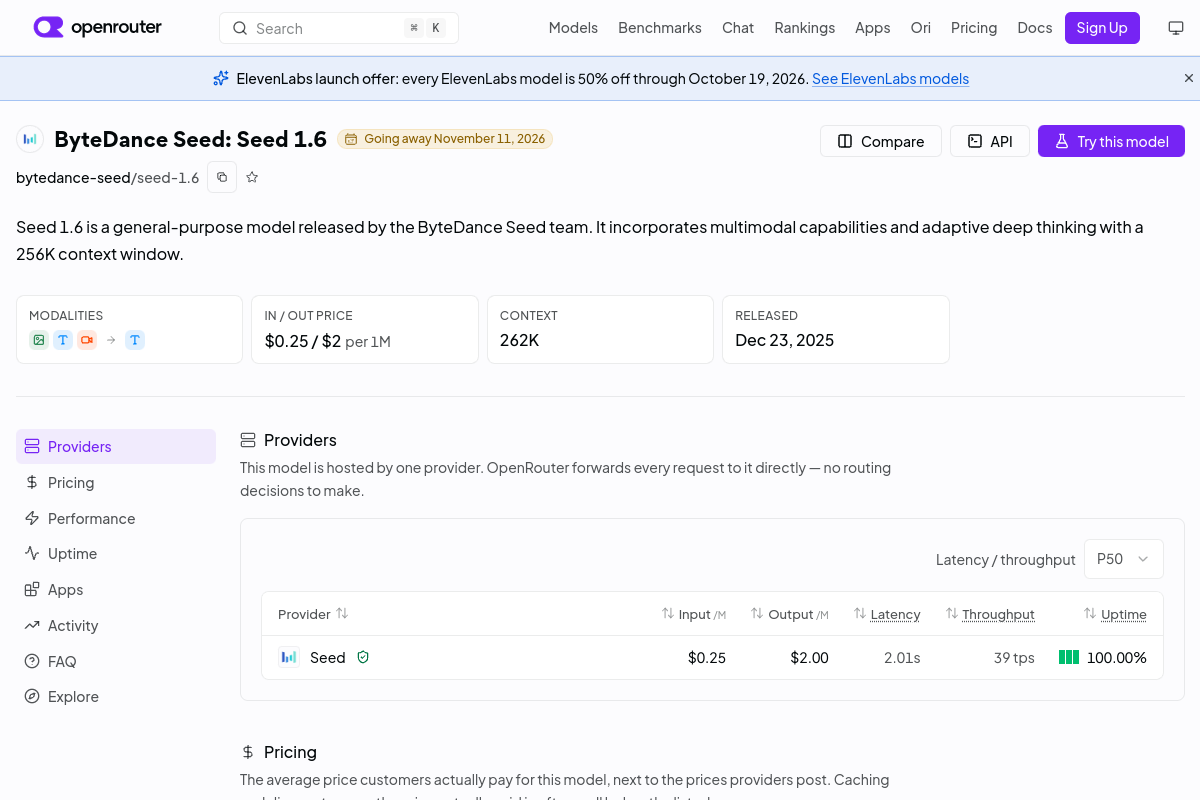1200x800 pixels.
Task: Click the 100.00% uptime value
Action: pos(1117,658)
